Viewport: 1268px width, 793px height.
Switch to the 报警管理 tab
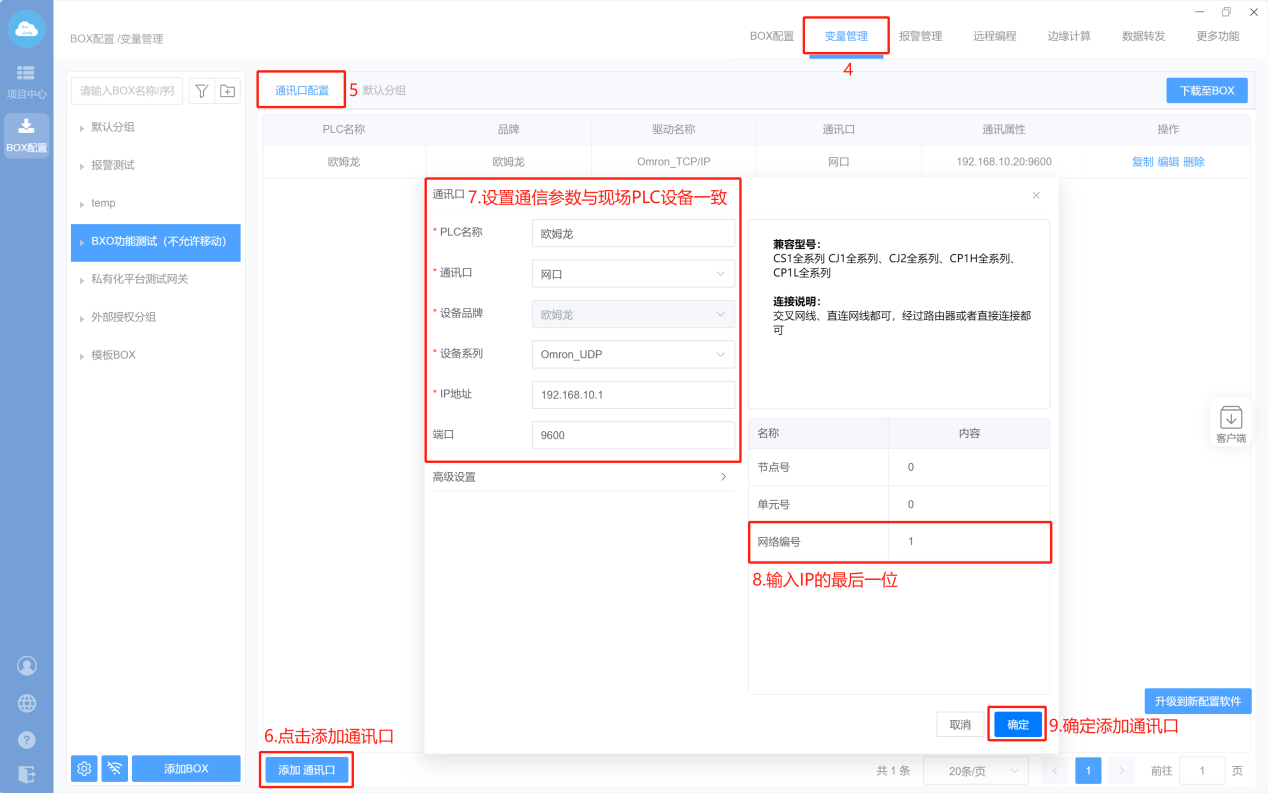tap(920, 36)
